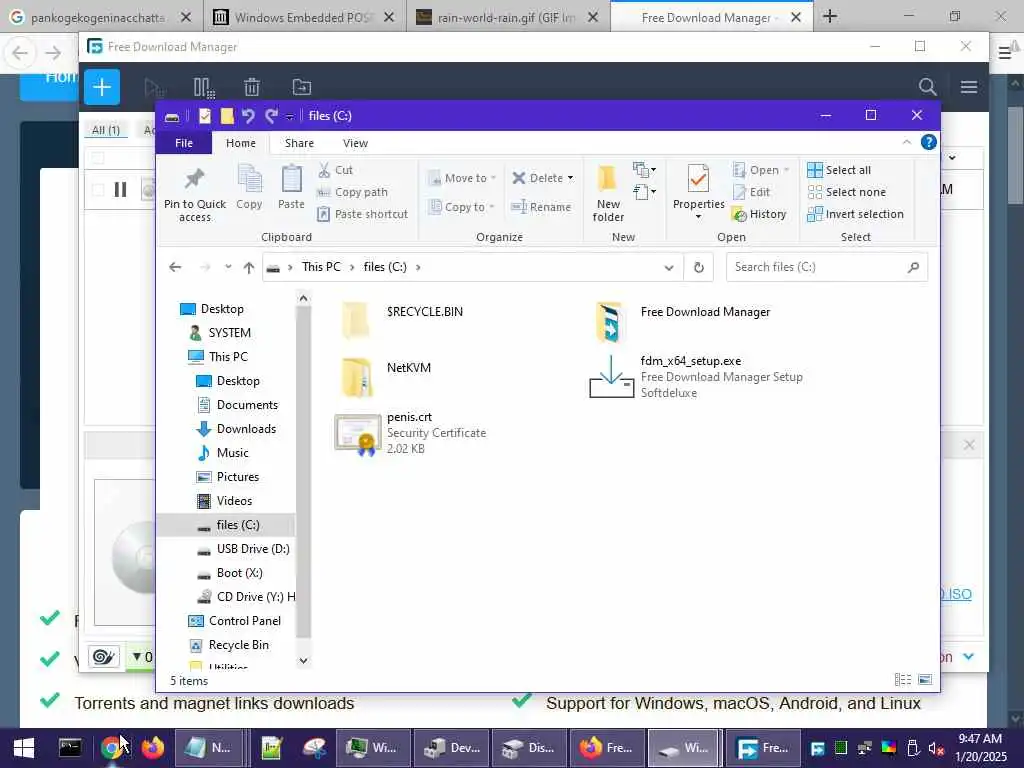Click navigation pane scrollbar down arrow
The image size is (1024, 768).
click(x=303, y=660)
